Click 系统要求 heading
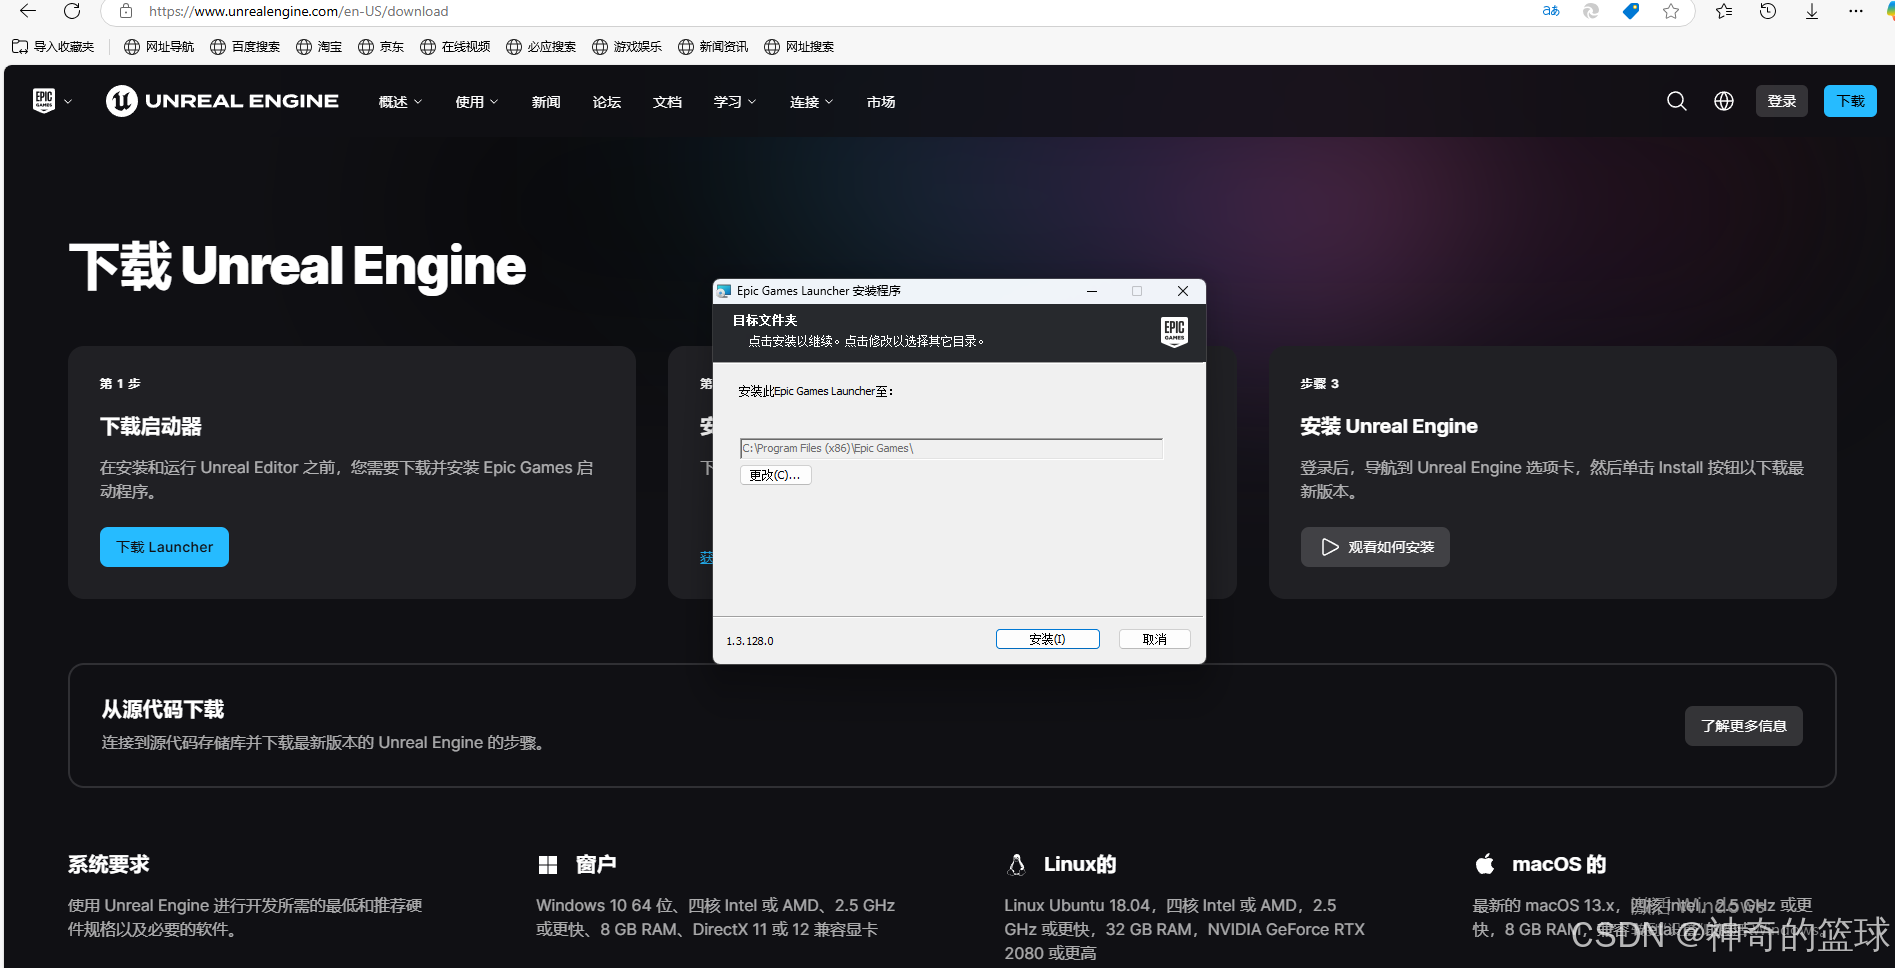 (109, 864)
